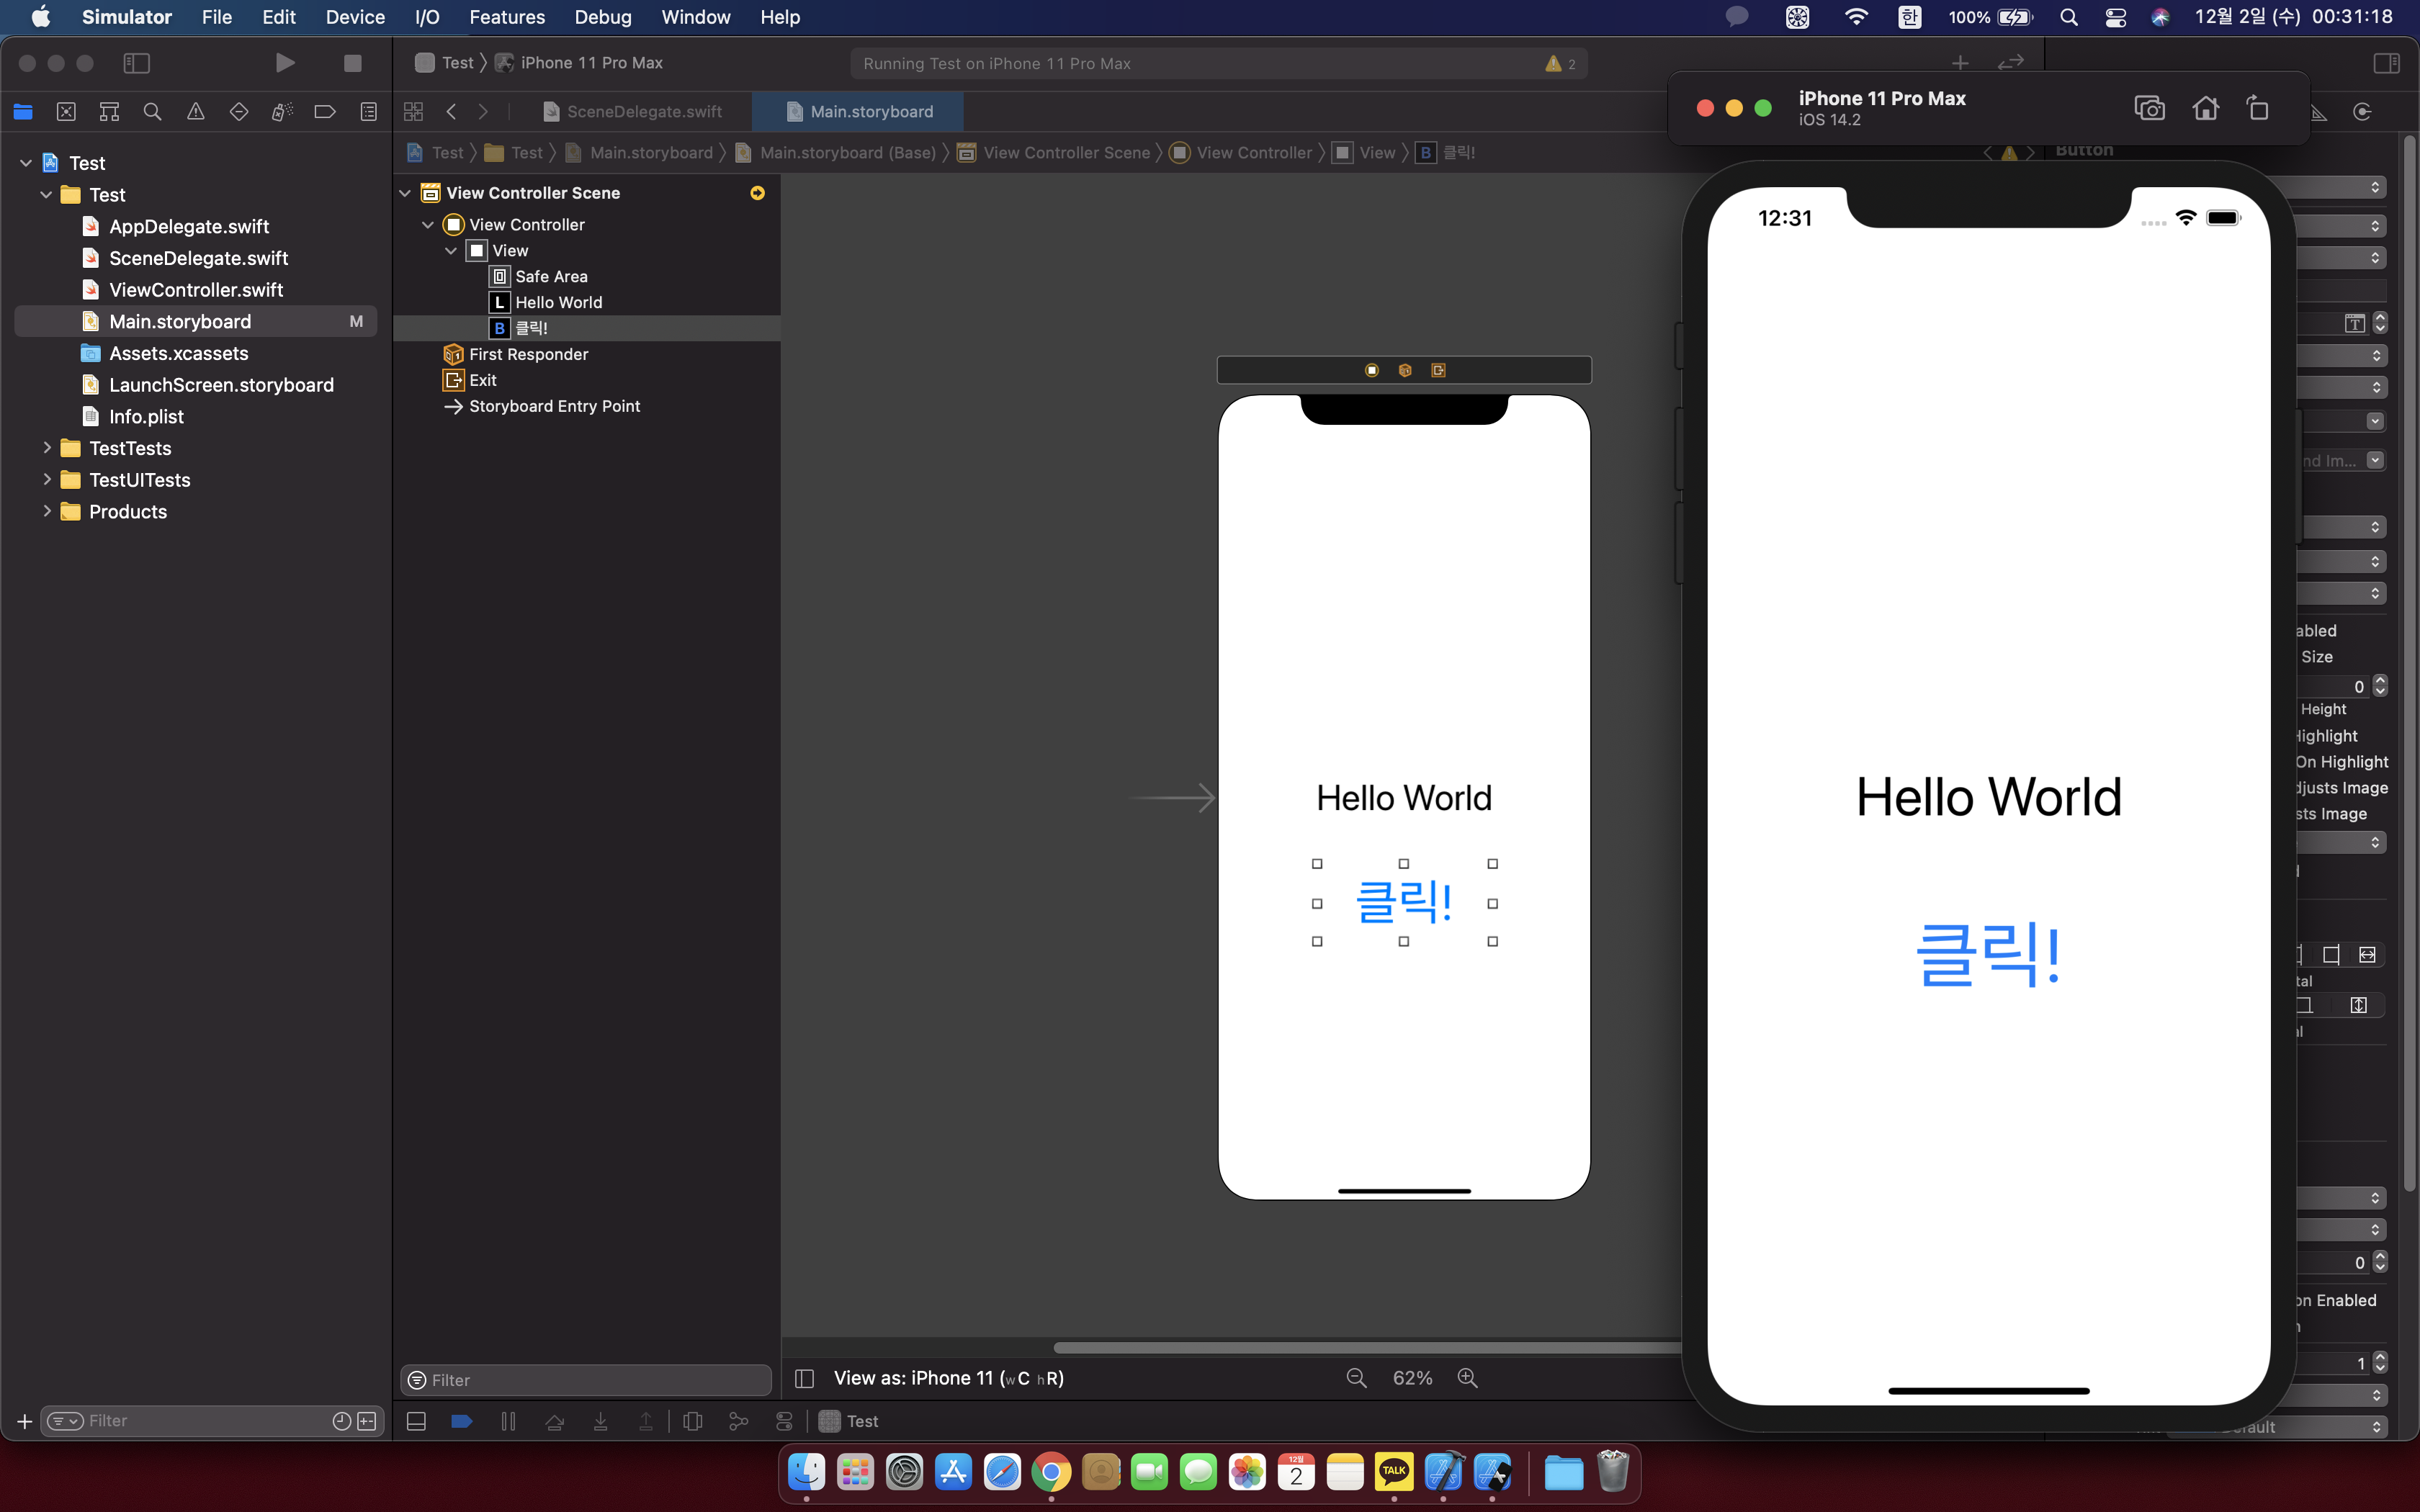This screenshot has width=2420, height=1512.
Task: Select ViewController.swift file
Action: pyautogui.click(x=196, y=290)
